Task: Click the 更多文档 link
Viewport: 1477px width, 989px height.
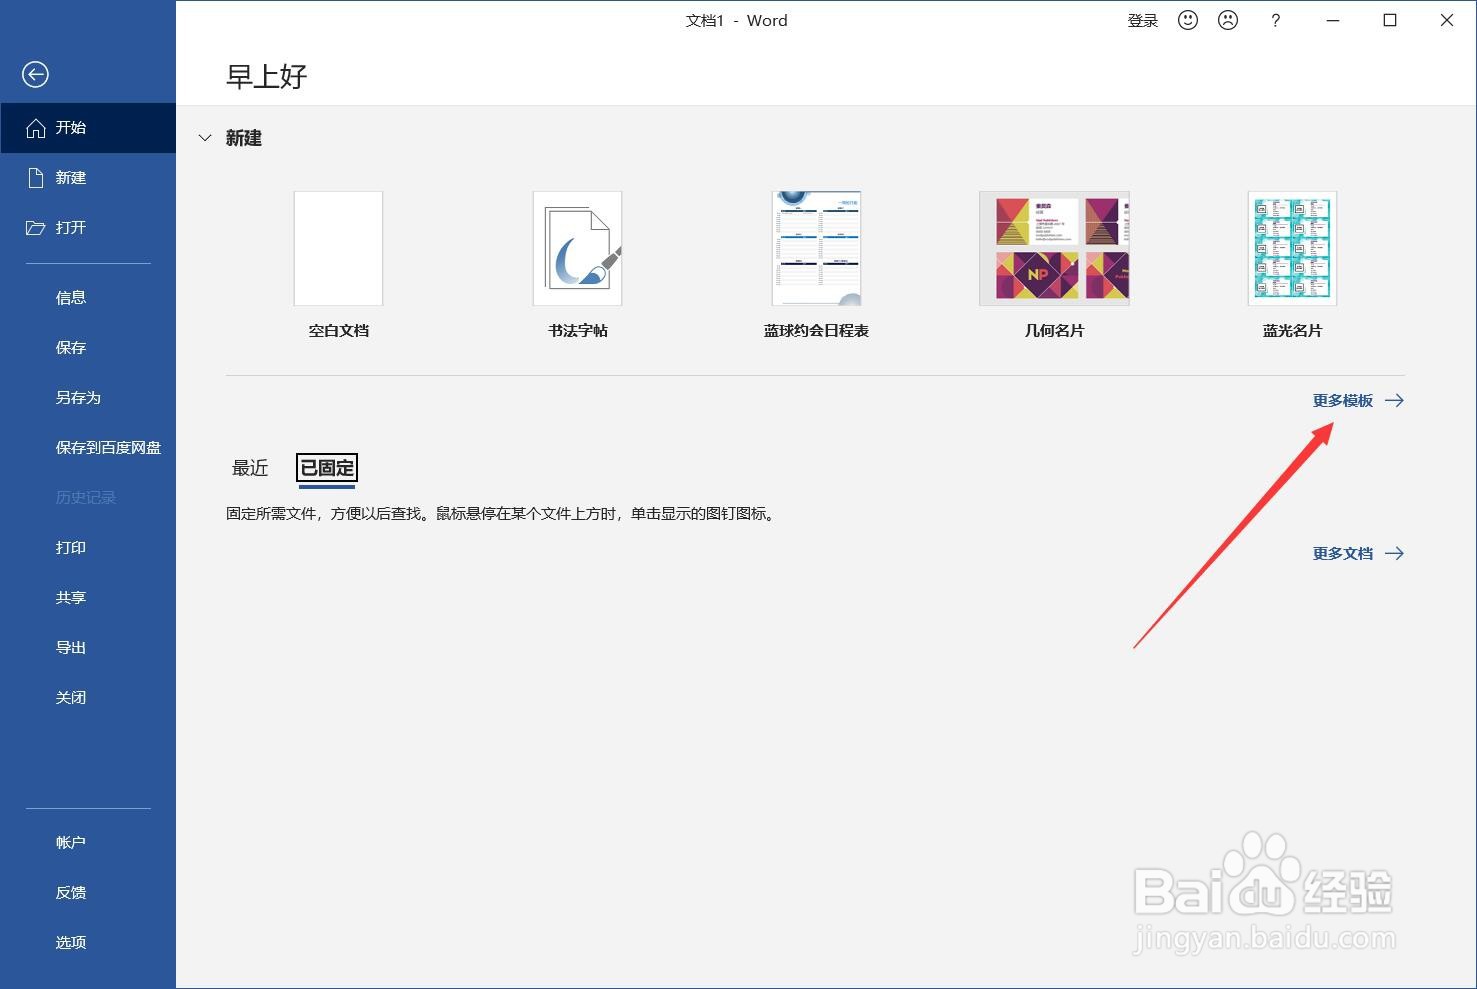Action: click(1343, 553)
